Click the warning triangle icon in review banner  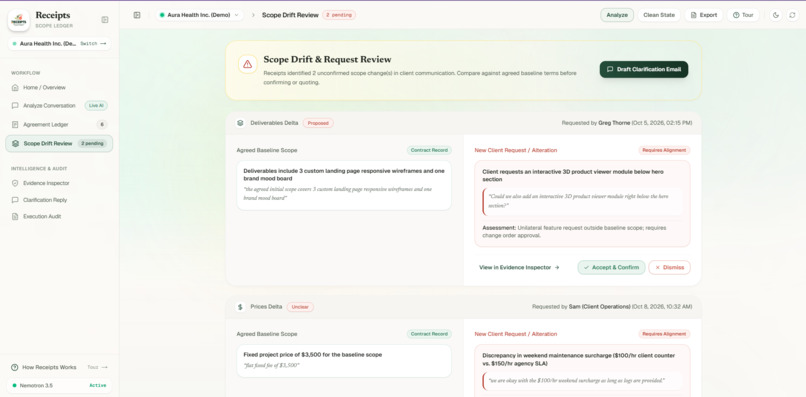[248, 64]
